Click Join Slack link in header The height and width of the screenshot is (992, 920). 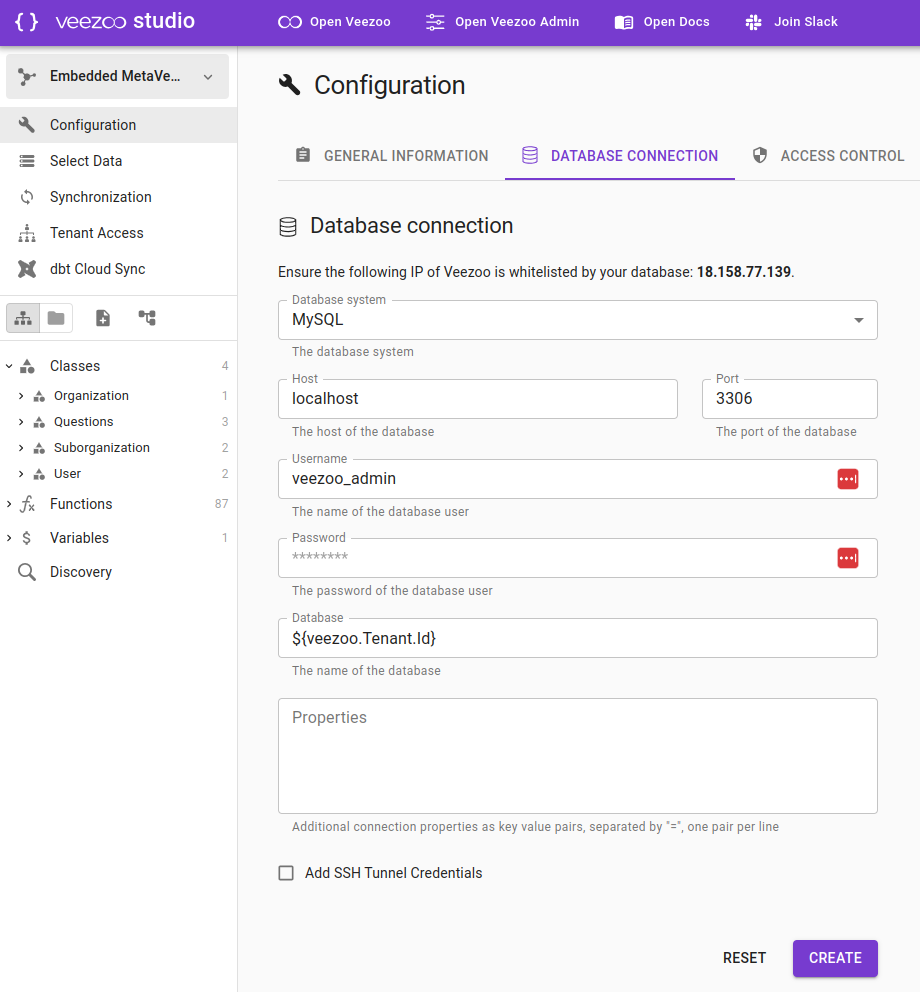[791, 22]
